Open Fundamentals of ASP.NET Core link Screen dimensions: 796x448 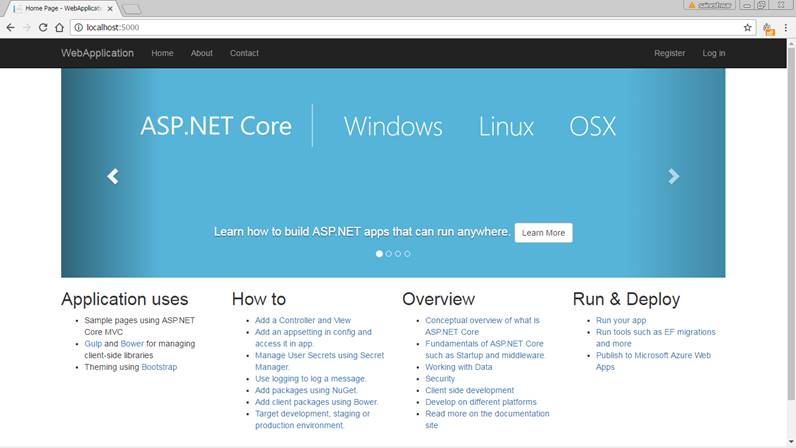[x=485, y=349]
